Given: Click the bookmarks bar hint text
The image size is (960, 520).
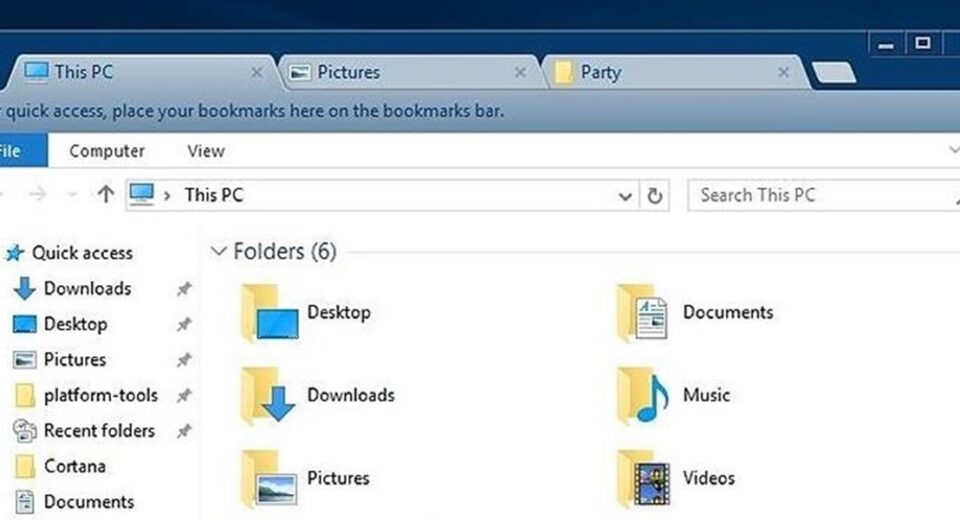Looking at the screenshot, I should 253,111.
